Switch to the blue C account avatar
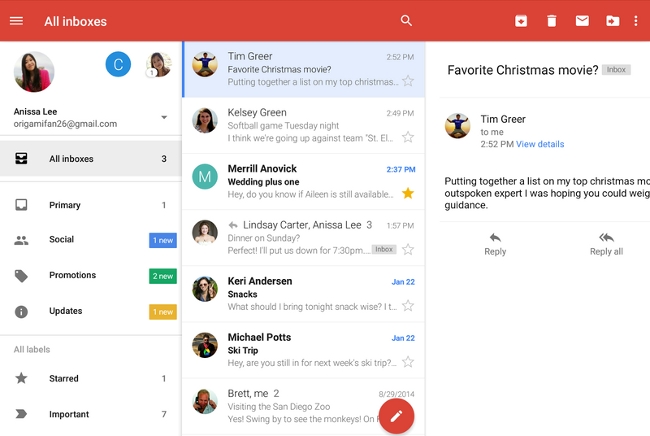Image resolution: width=650 pixels, height=436 pixels. coord(118,65)
